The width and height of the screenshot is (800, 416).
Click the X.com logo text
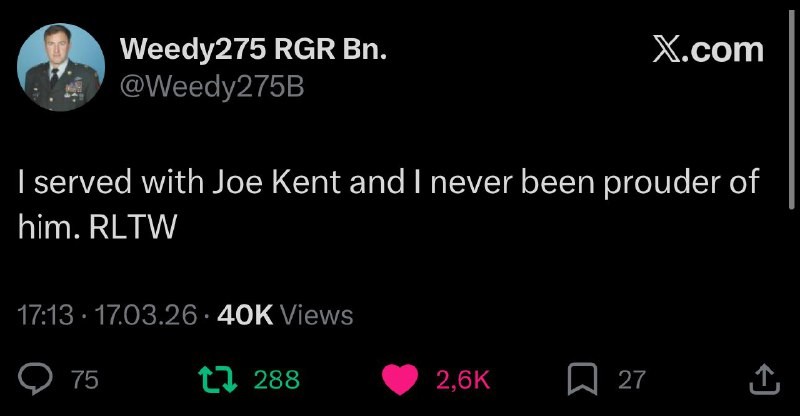(707, 49)
